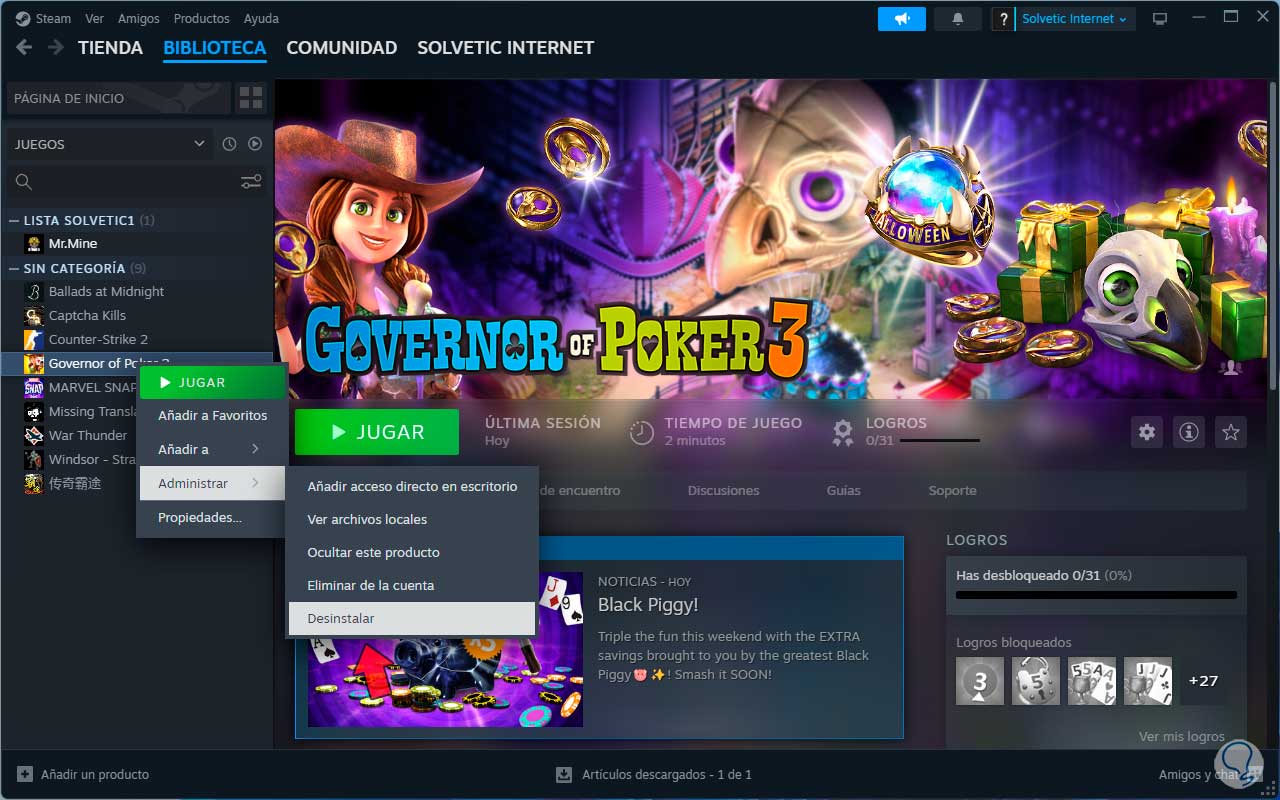Click the main page vertical scrollbar
Screen dimensions: 1280x800
[x=1273, y=235]
